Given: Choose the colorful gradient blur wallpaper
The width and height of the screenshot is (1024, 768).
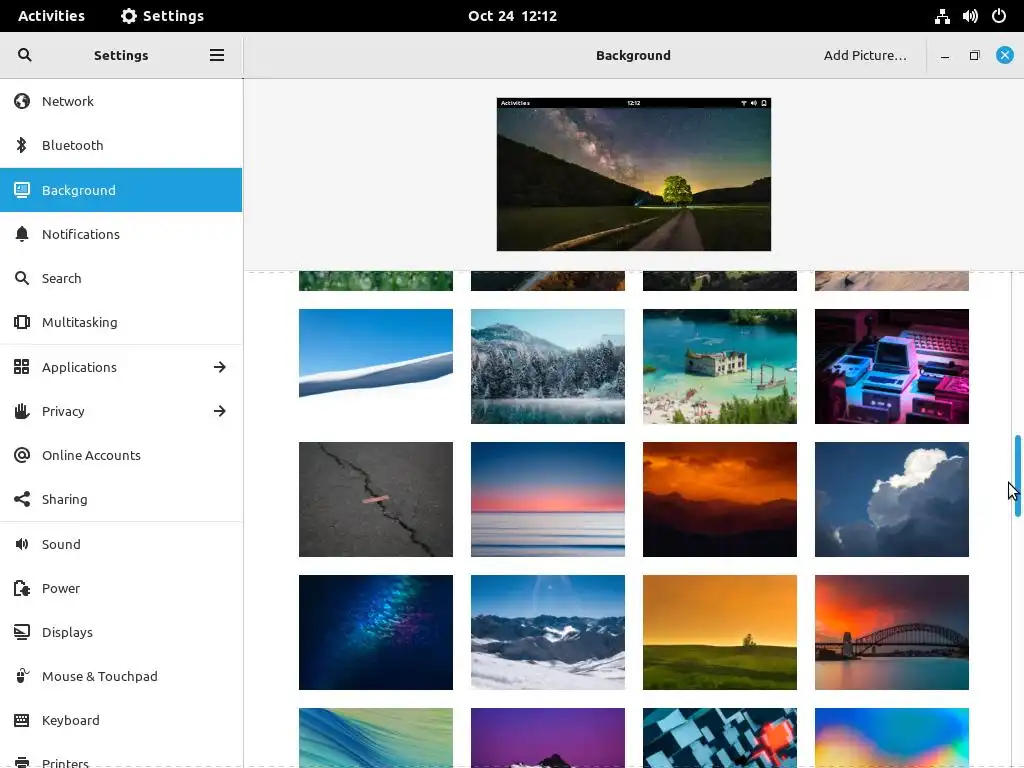Looking at the screenshot, I should click(x=891, y=737).
